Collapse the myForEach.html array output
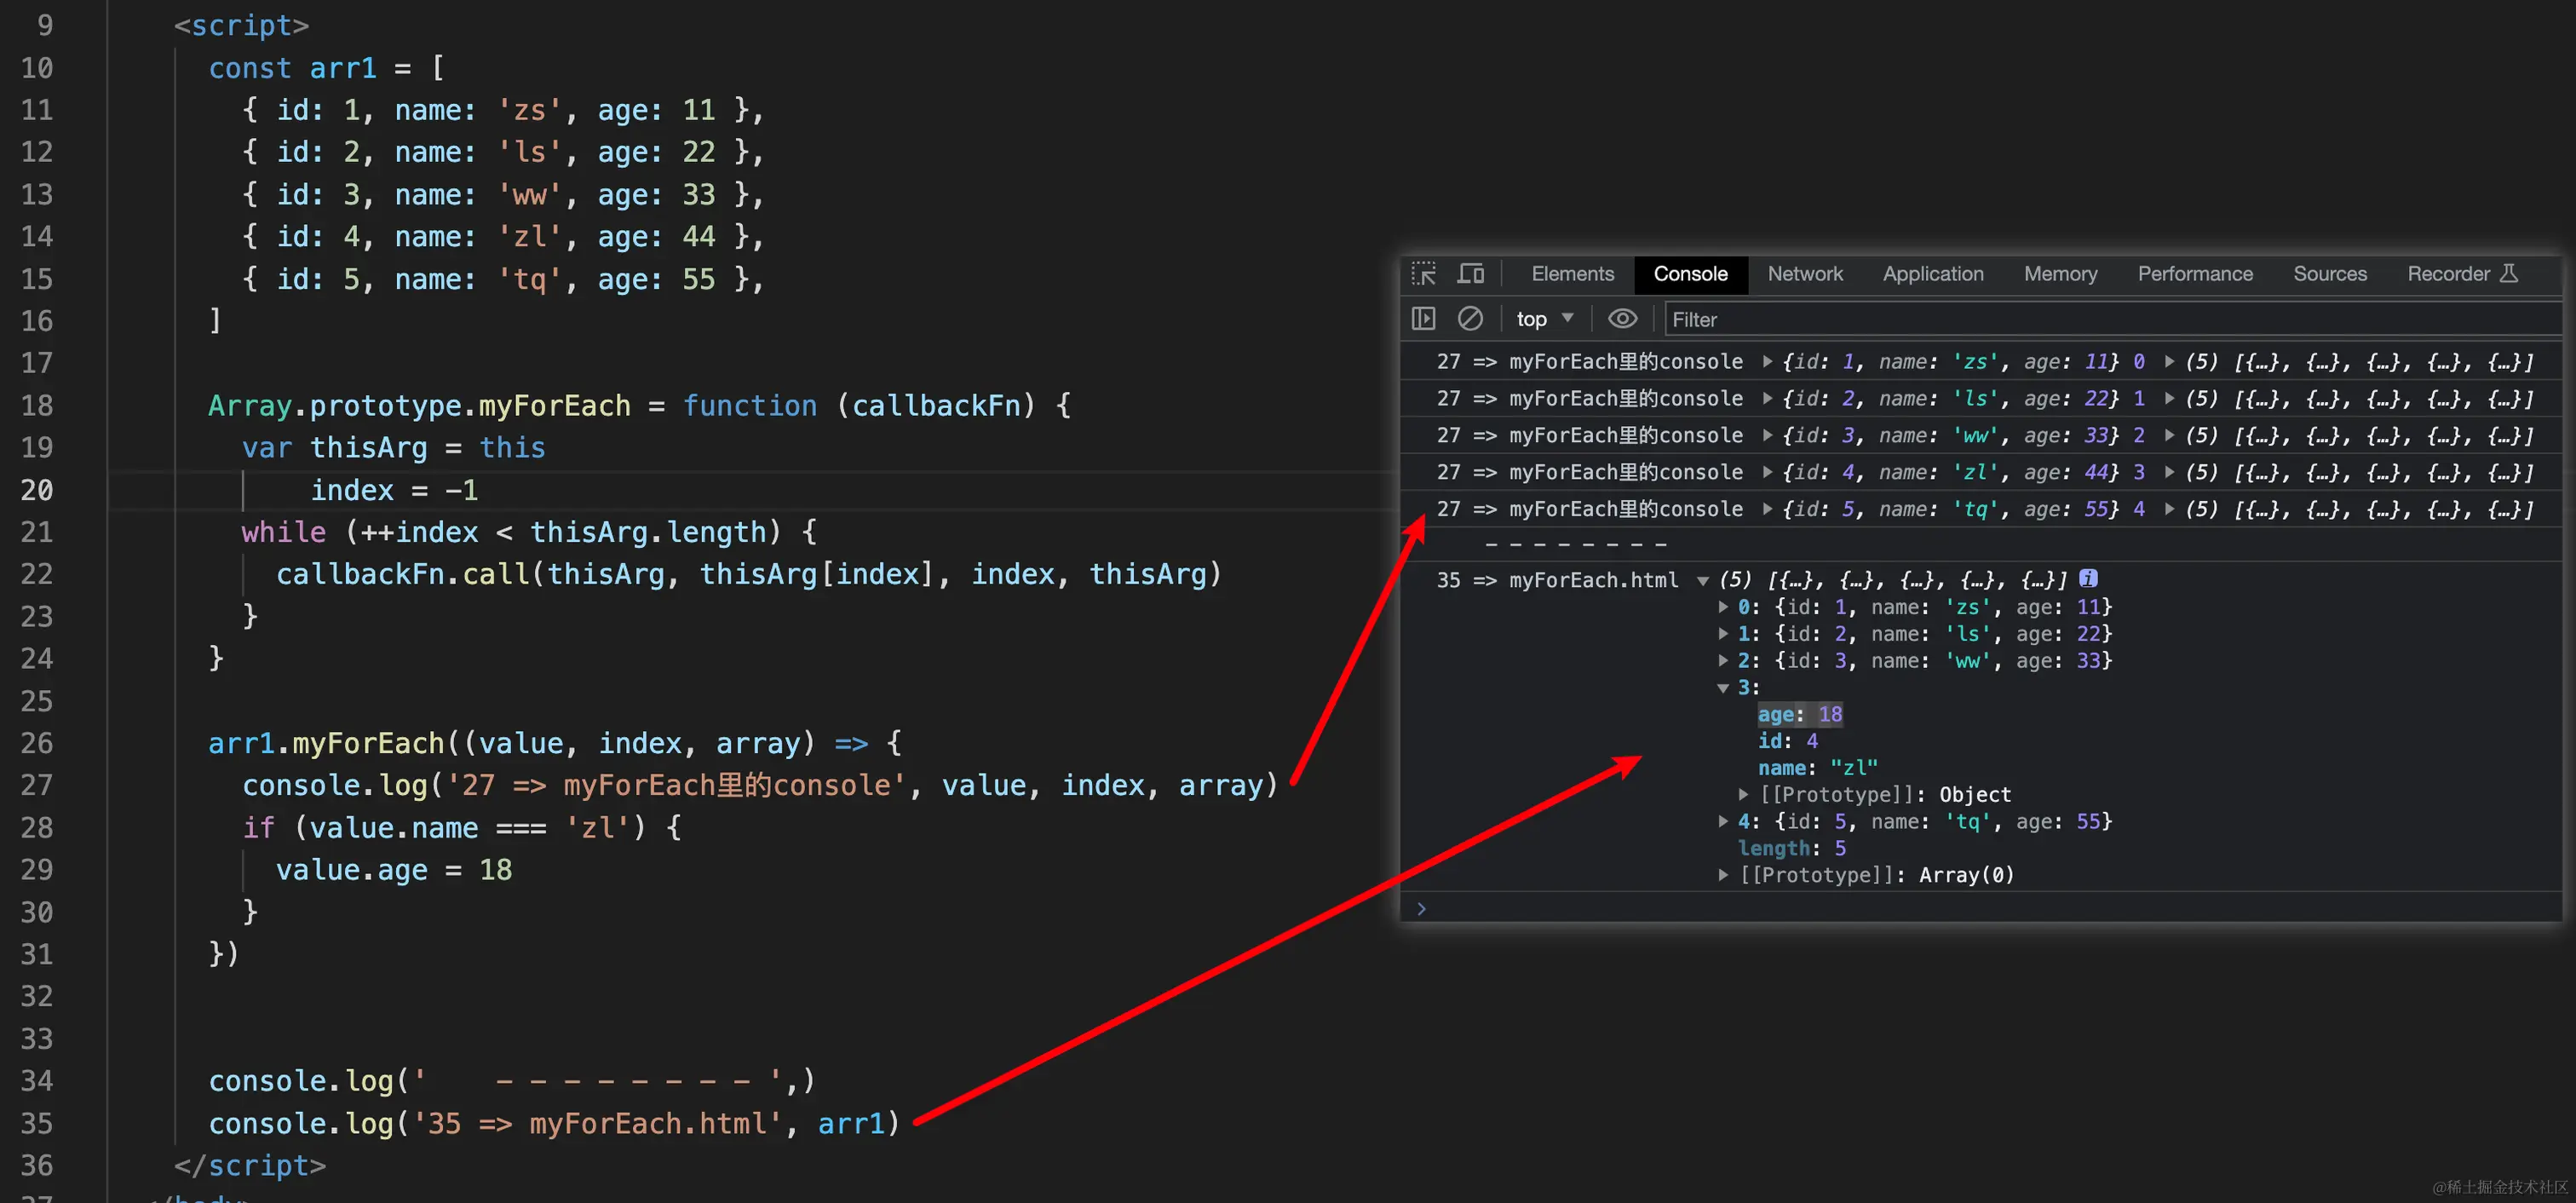2576x1203 pixels. tap(1702, 580)
